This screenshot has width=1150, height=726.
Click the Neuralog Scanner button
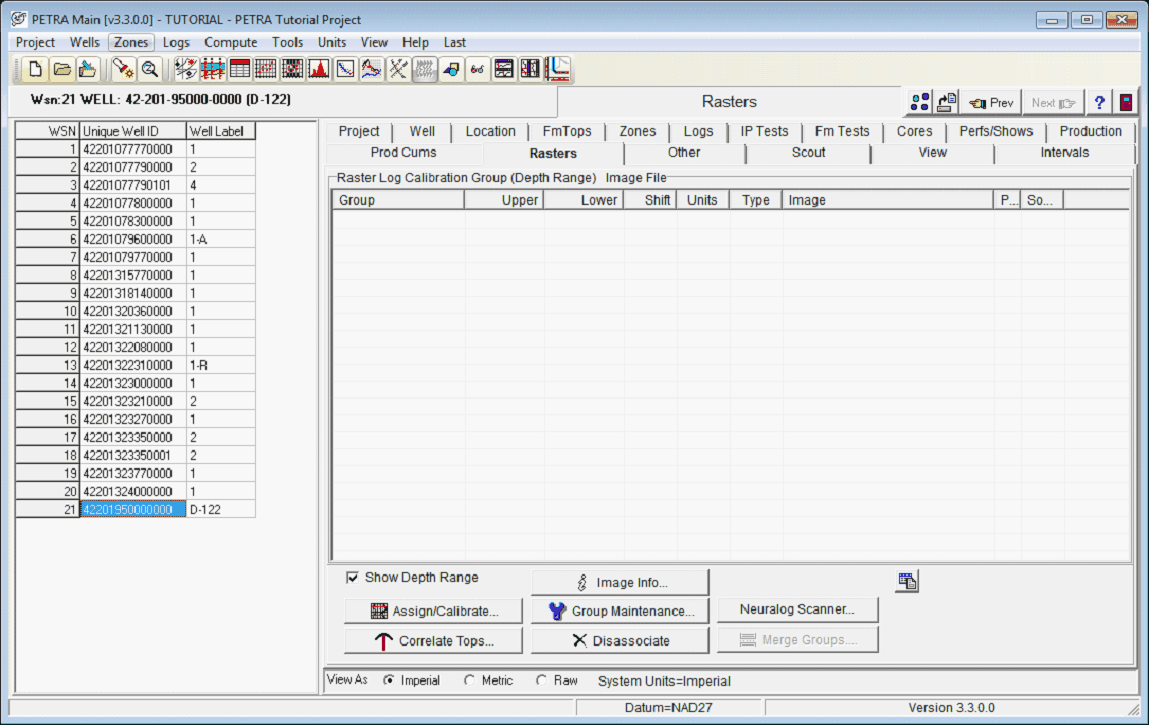[x=797, y=609]
